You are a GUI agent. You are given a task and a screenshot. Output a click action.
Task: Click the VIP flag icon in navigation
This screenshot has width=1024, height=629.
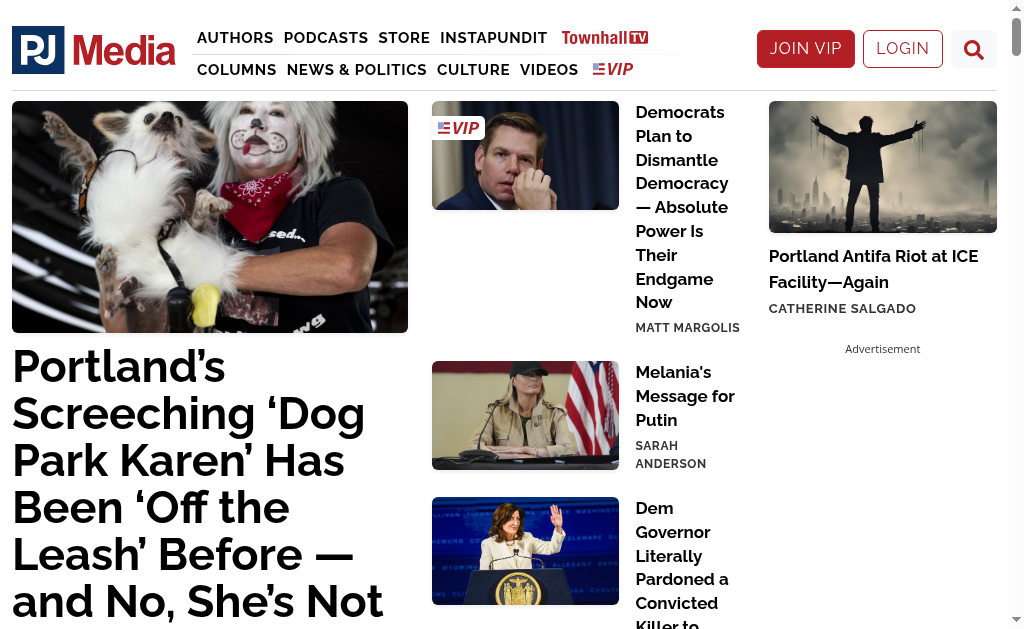coord(613,69)
